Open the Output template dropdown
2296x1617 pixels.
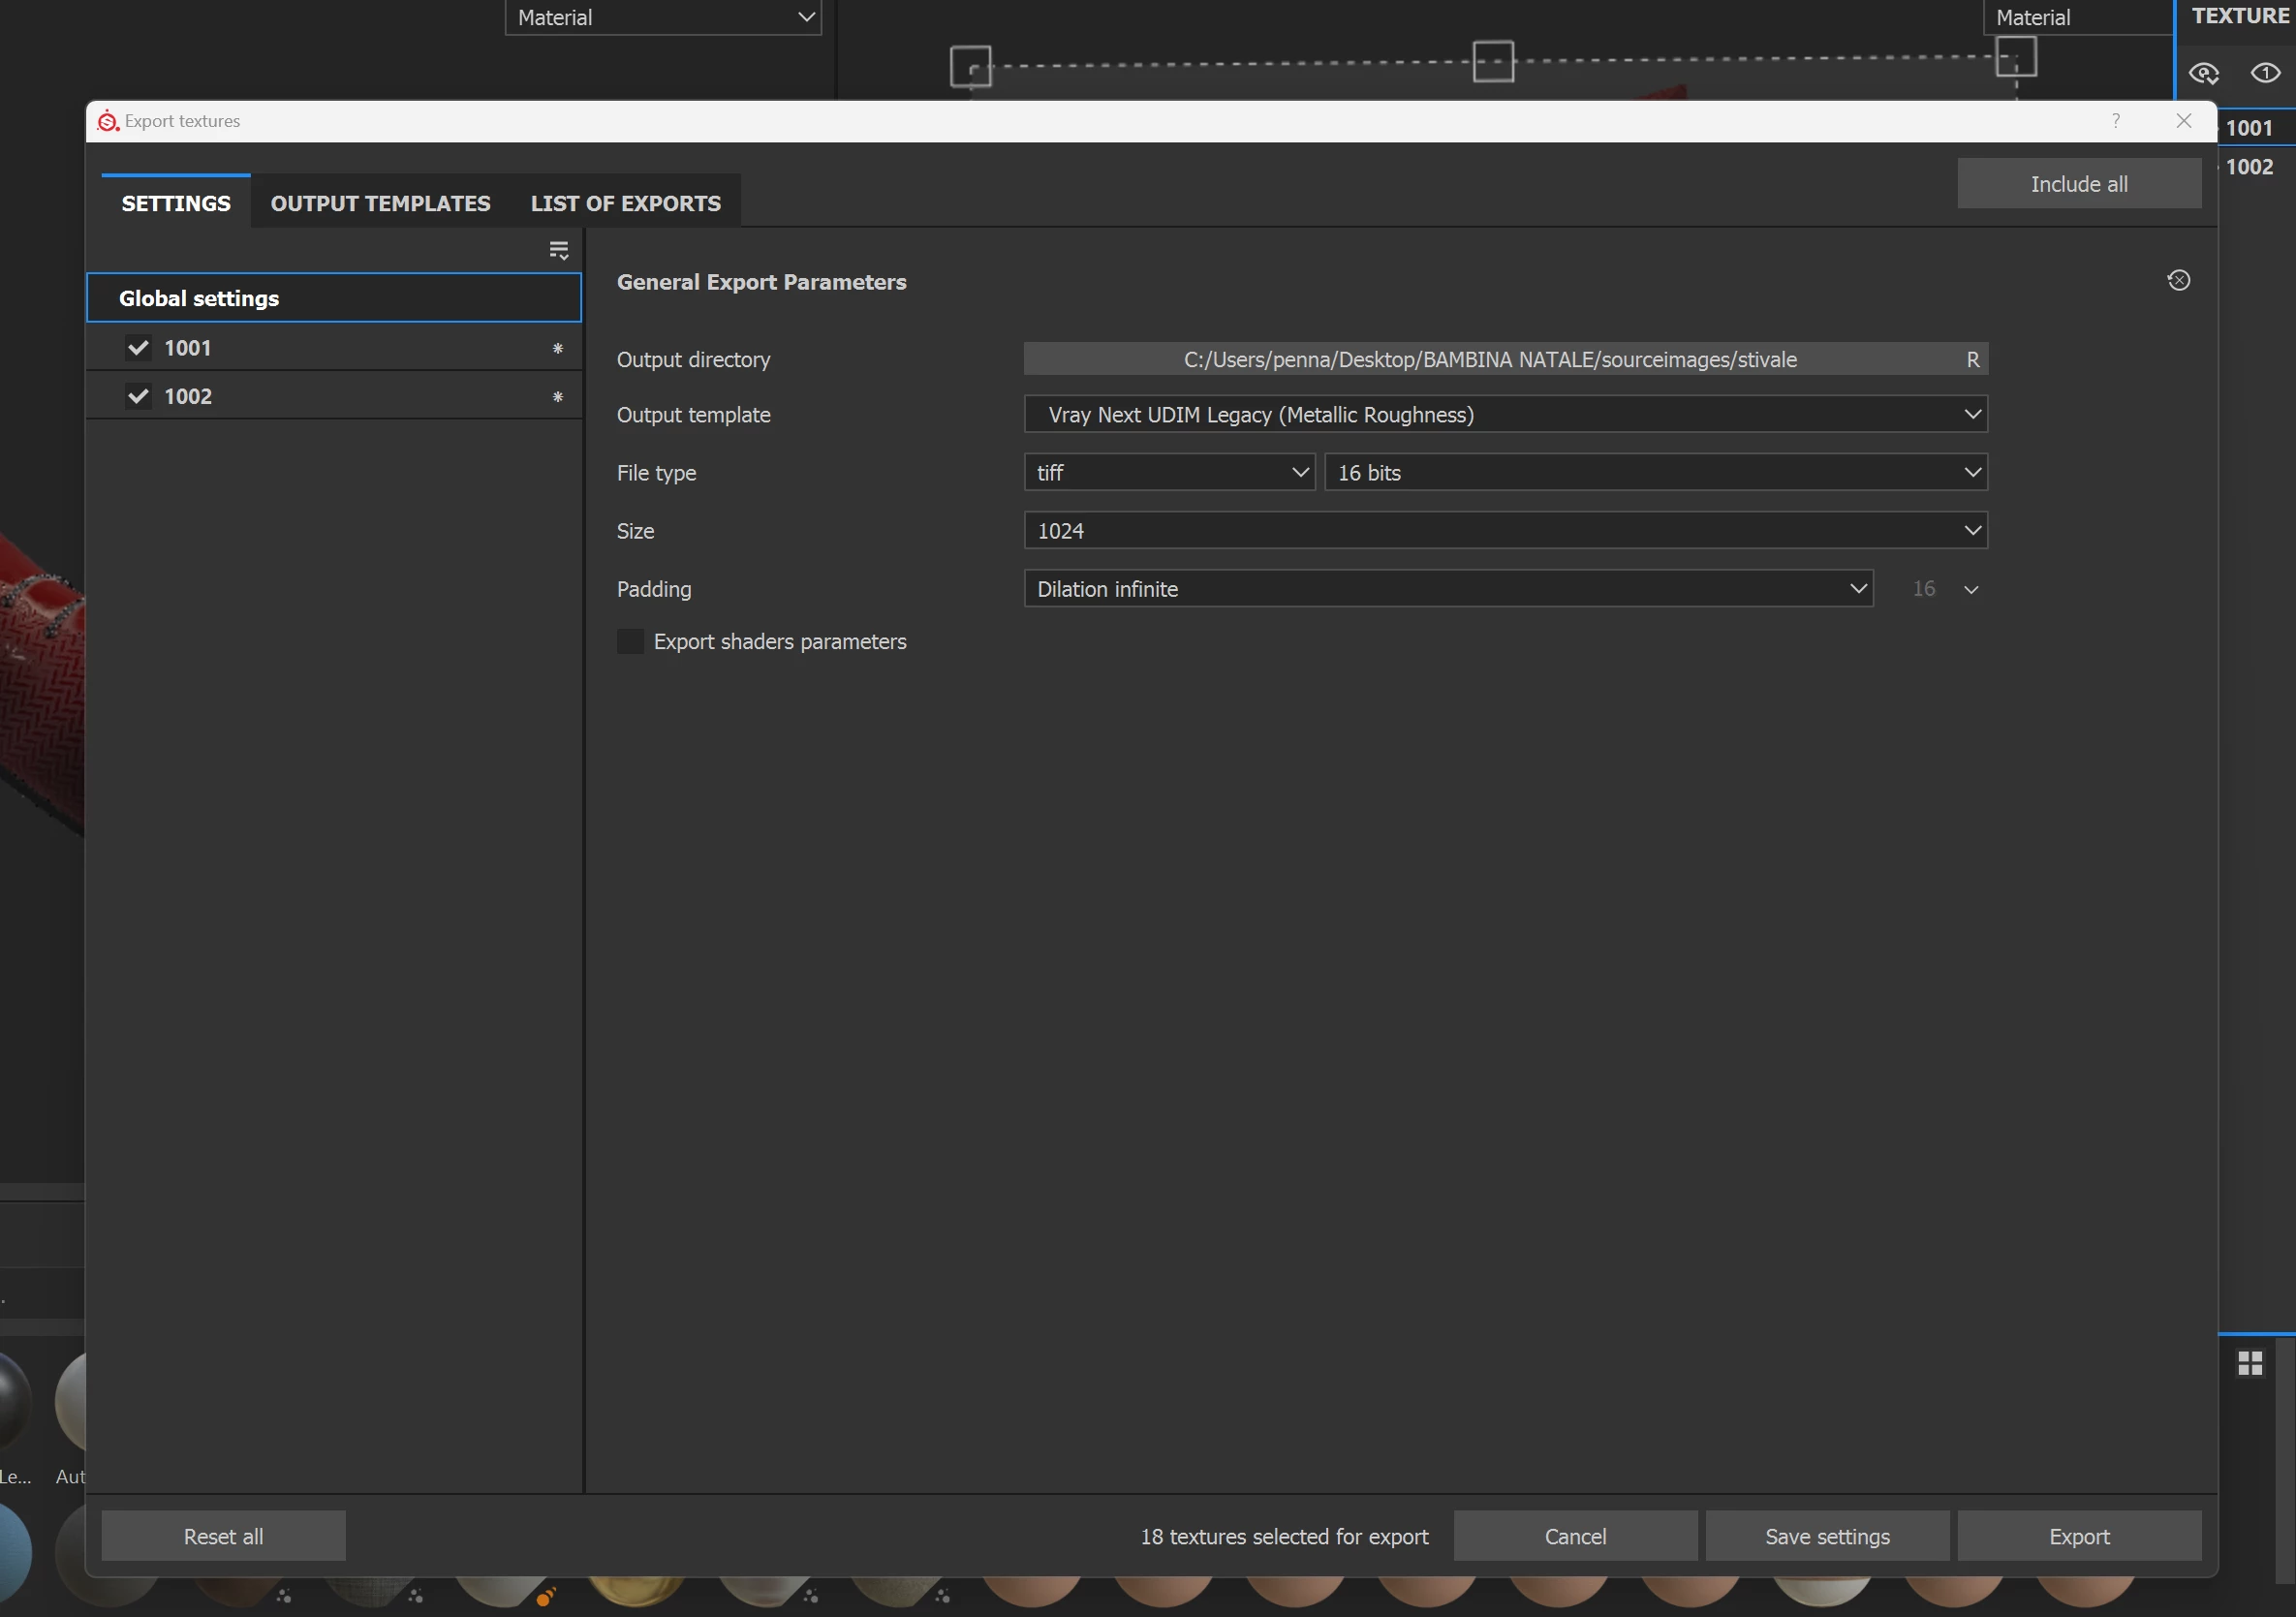coord(1505,414)
